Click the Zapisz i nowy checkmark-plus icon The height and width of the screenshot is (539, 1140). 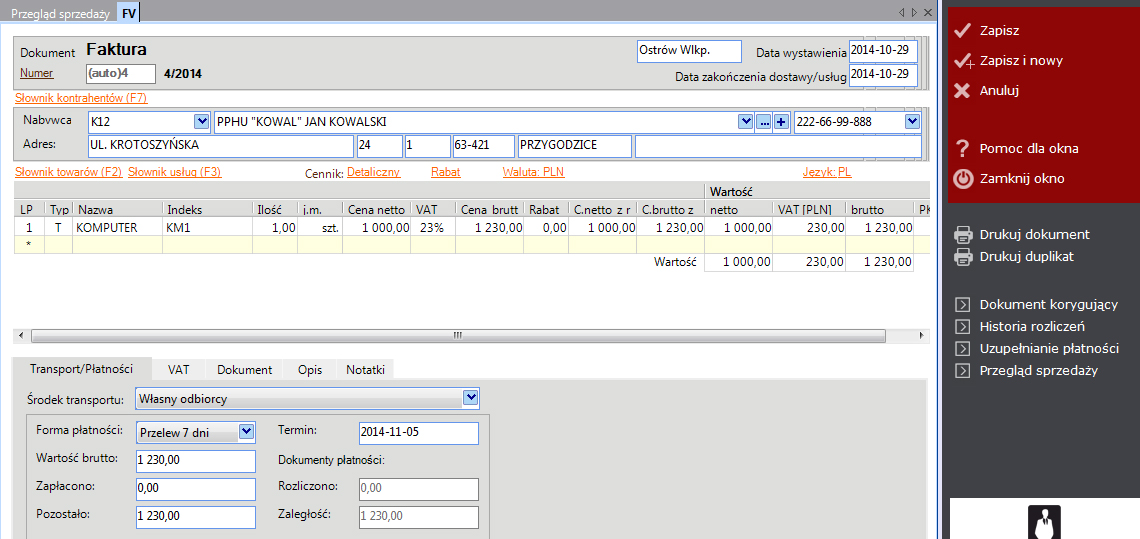click(x=964, y=61)
